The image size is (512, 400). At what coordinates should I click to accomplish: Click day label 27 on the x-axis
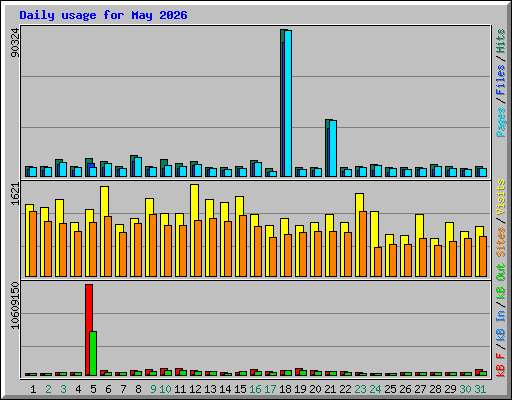(420, 389)
